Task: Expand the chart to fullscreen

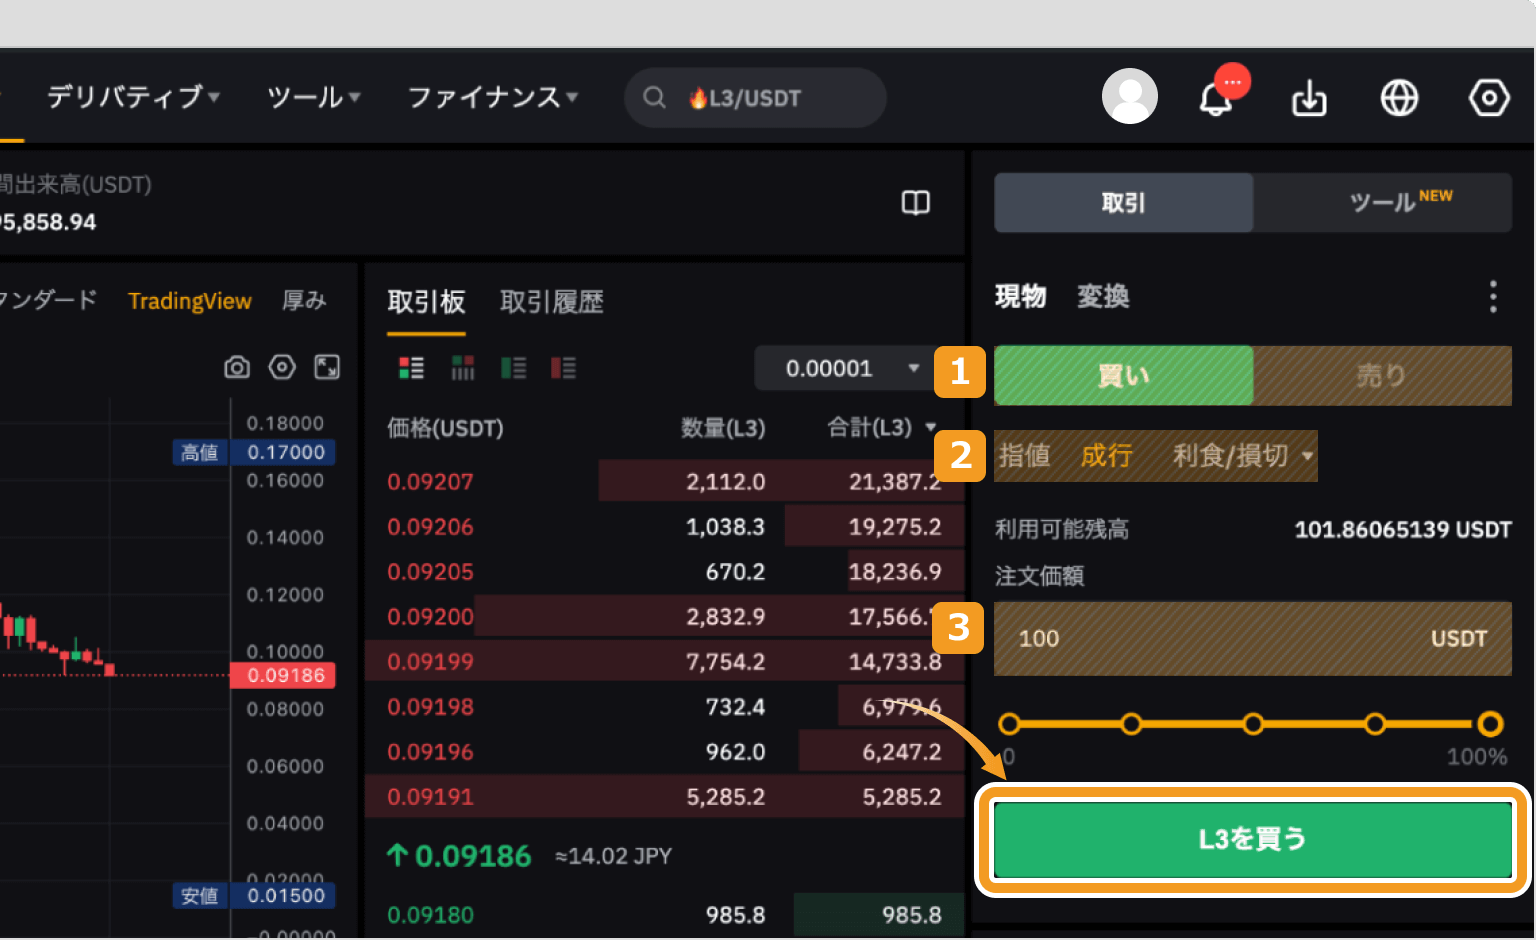Action: 327,367
